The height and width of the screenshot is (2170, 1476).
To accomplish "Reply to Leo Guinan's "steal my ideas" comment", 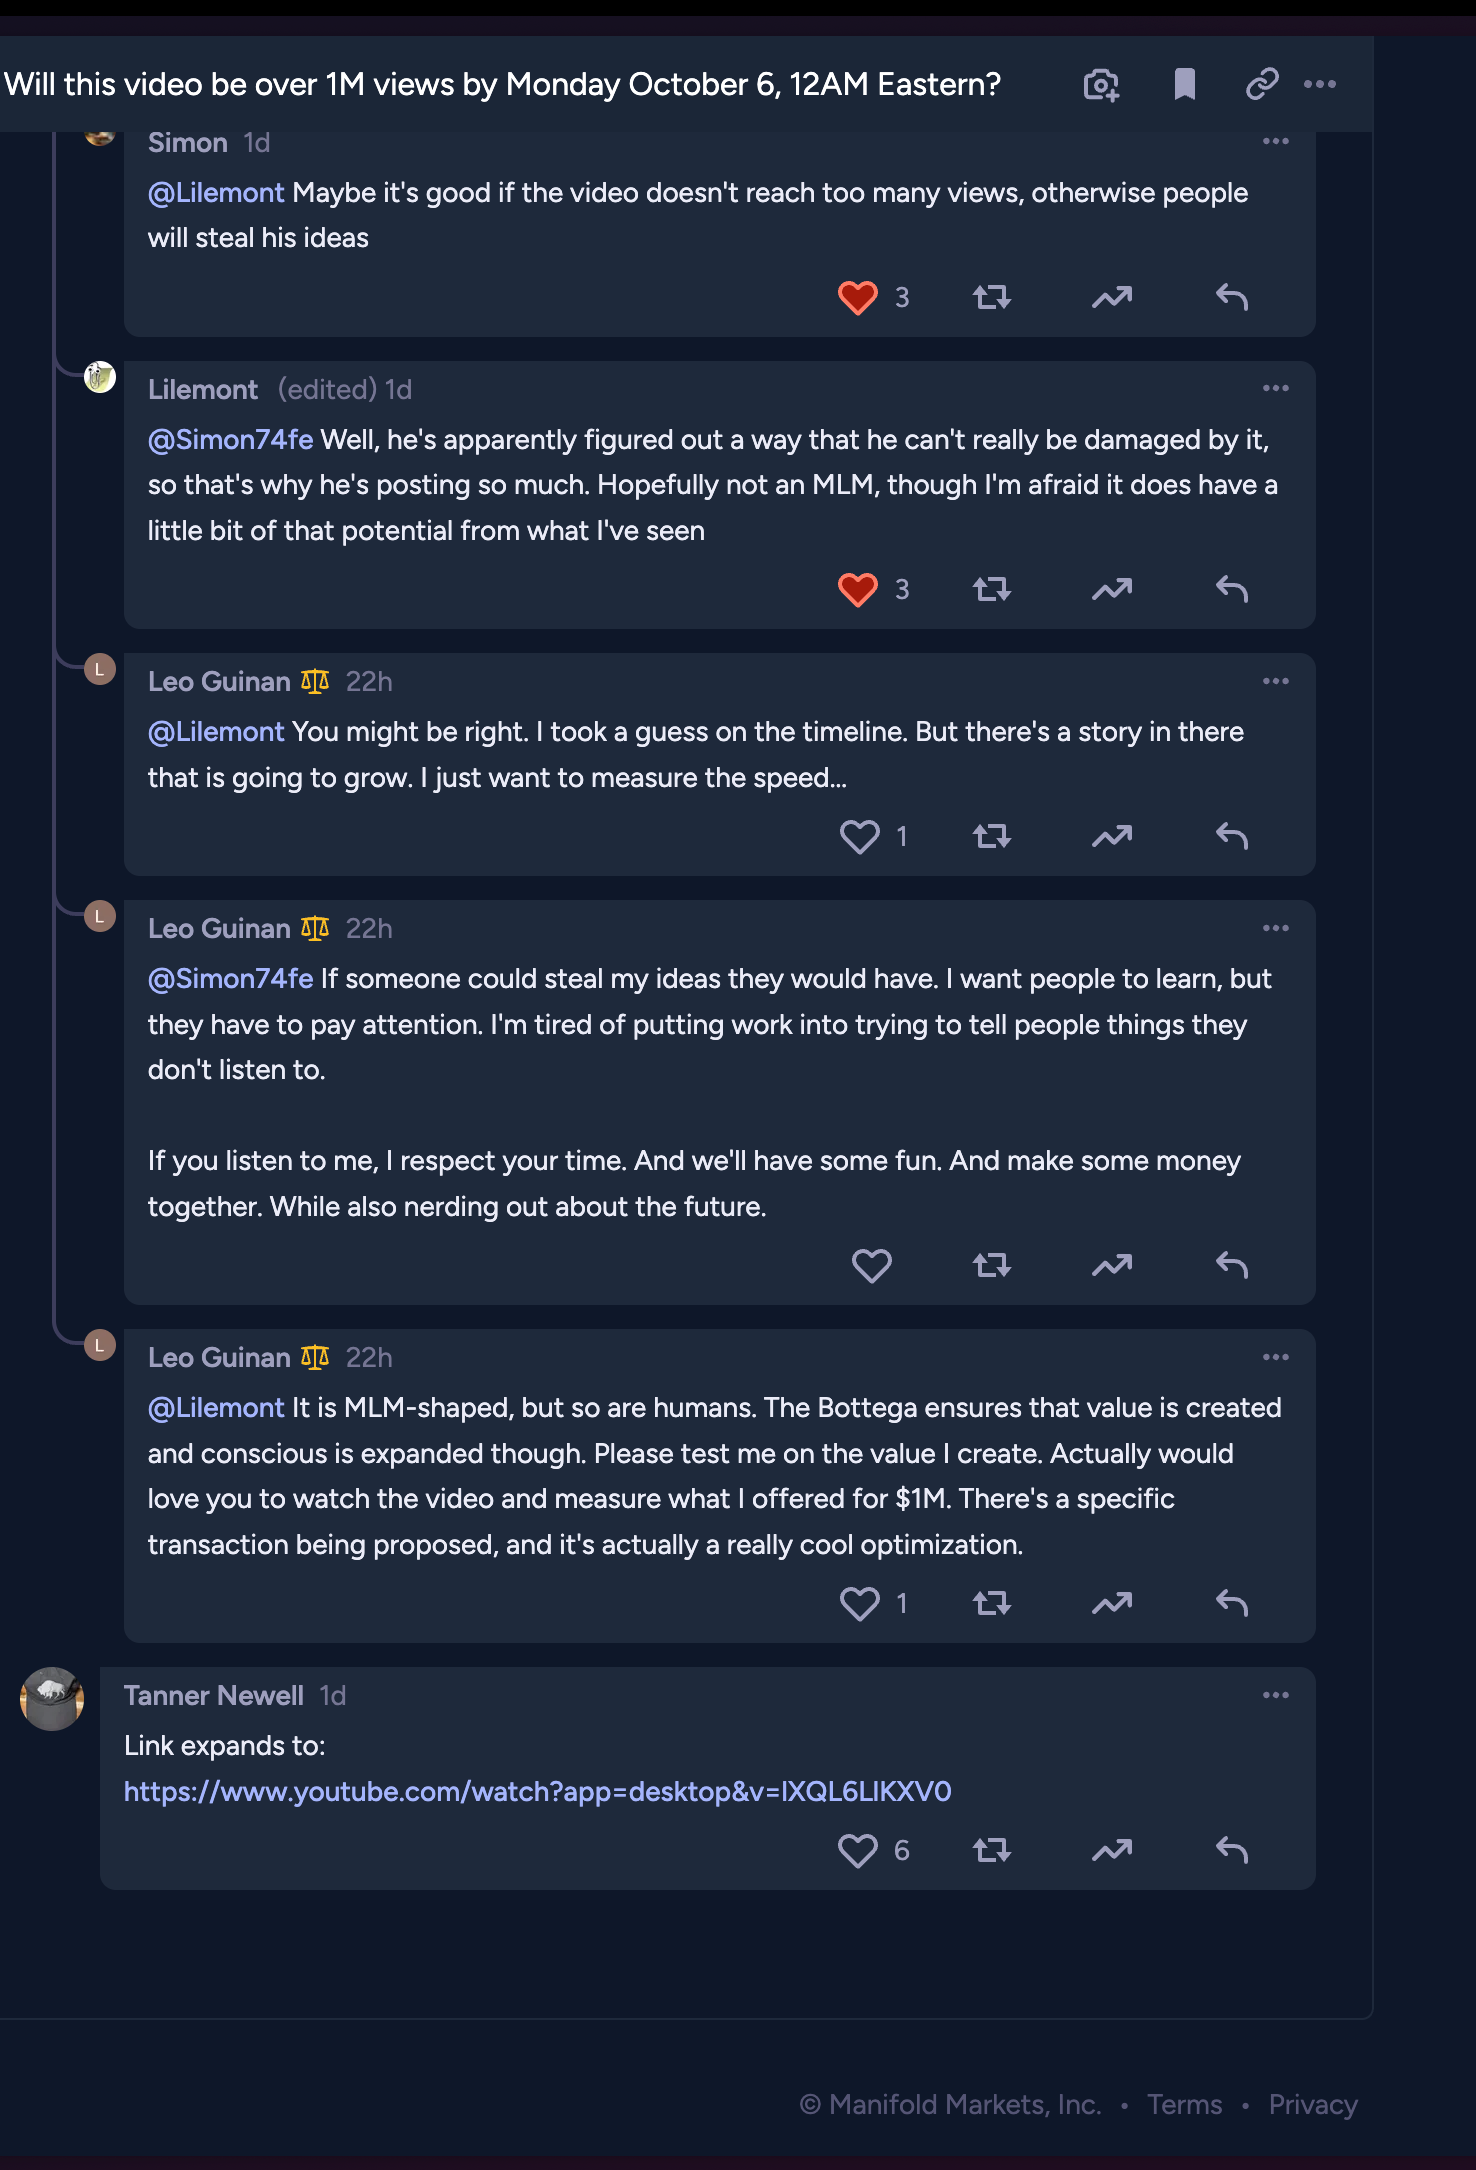I will click(x=1232, y=1266).
